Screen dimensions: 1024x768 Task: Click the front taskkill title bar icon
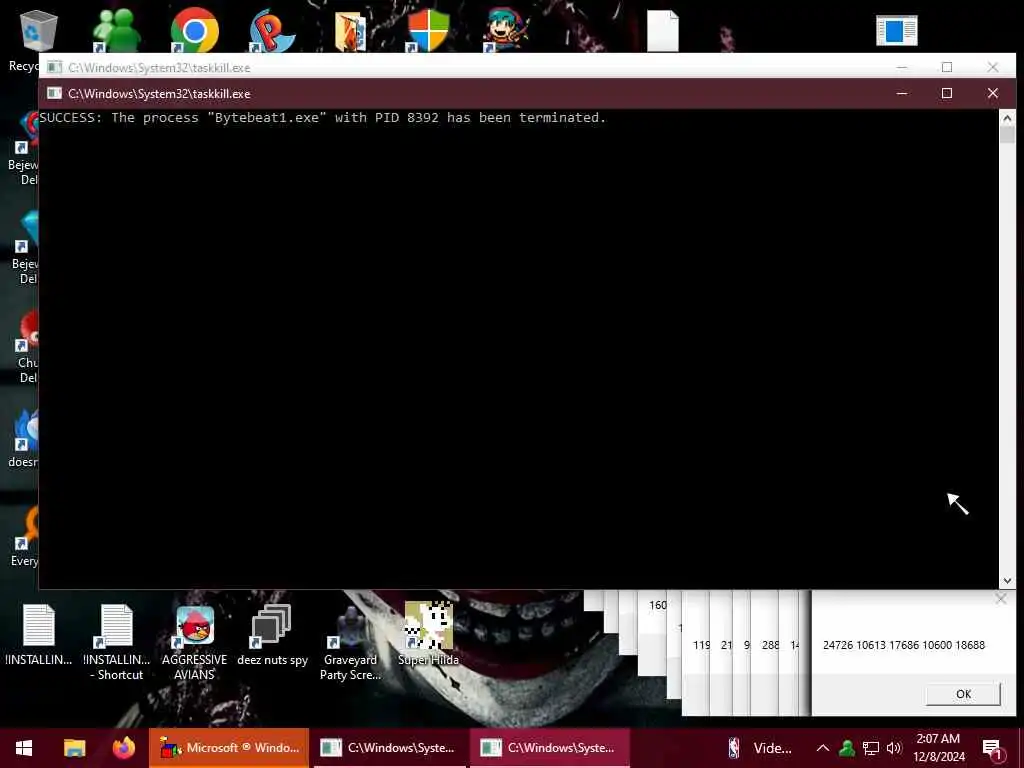[x=54, y=93]
